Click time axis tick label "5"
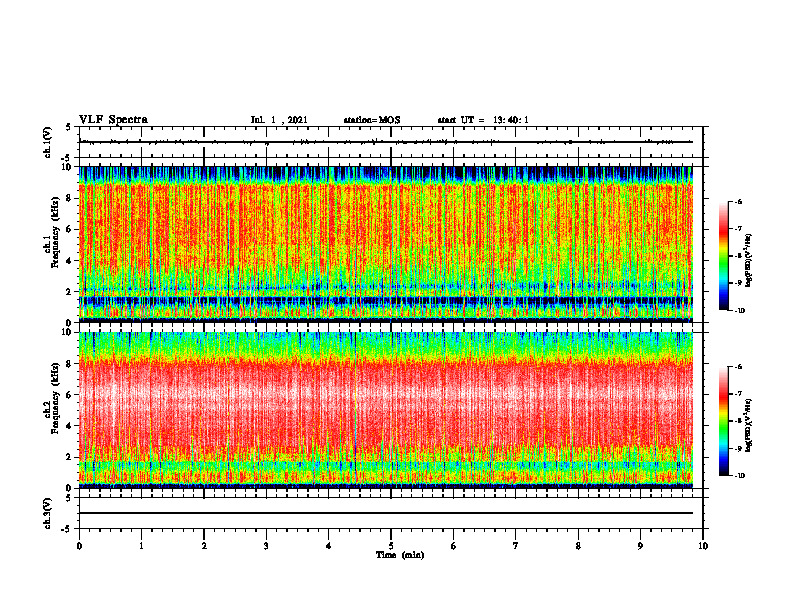Screen dimensions: 792x612 pyautogui.click(x=391, y=546)
